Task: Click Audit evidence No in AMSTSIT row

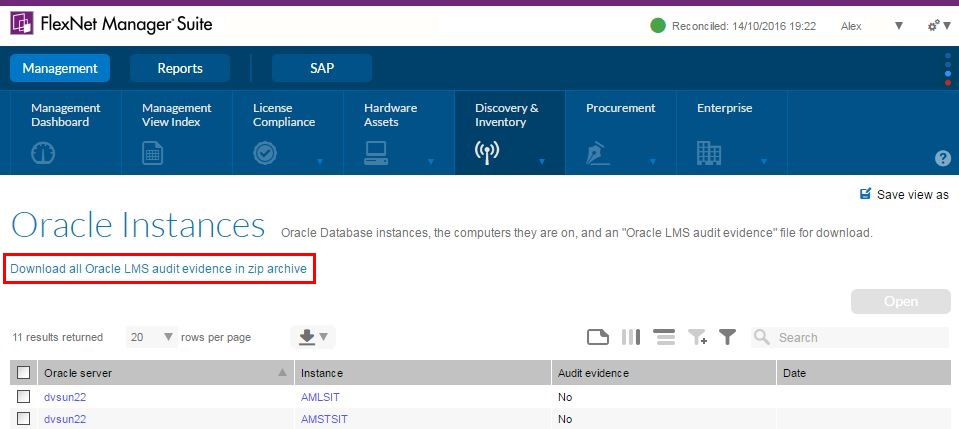Action: tap(565, 419)
